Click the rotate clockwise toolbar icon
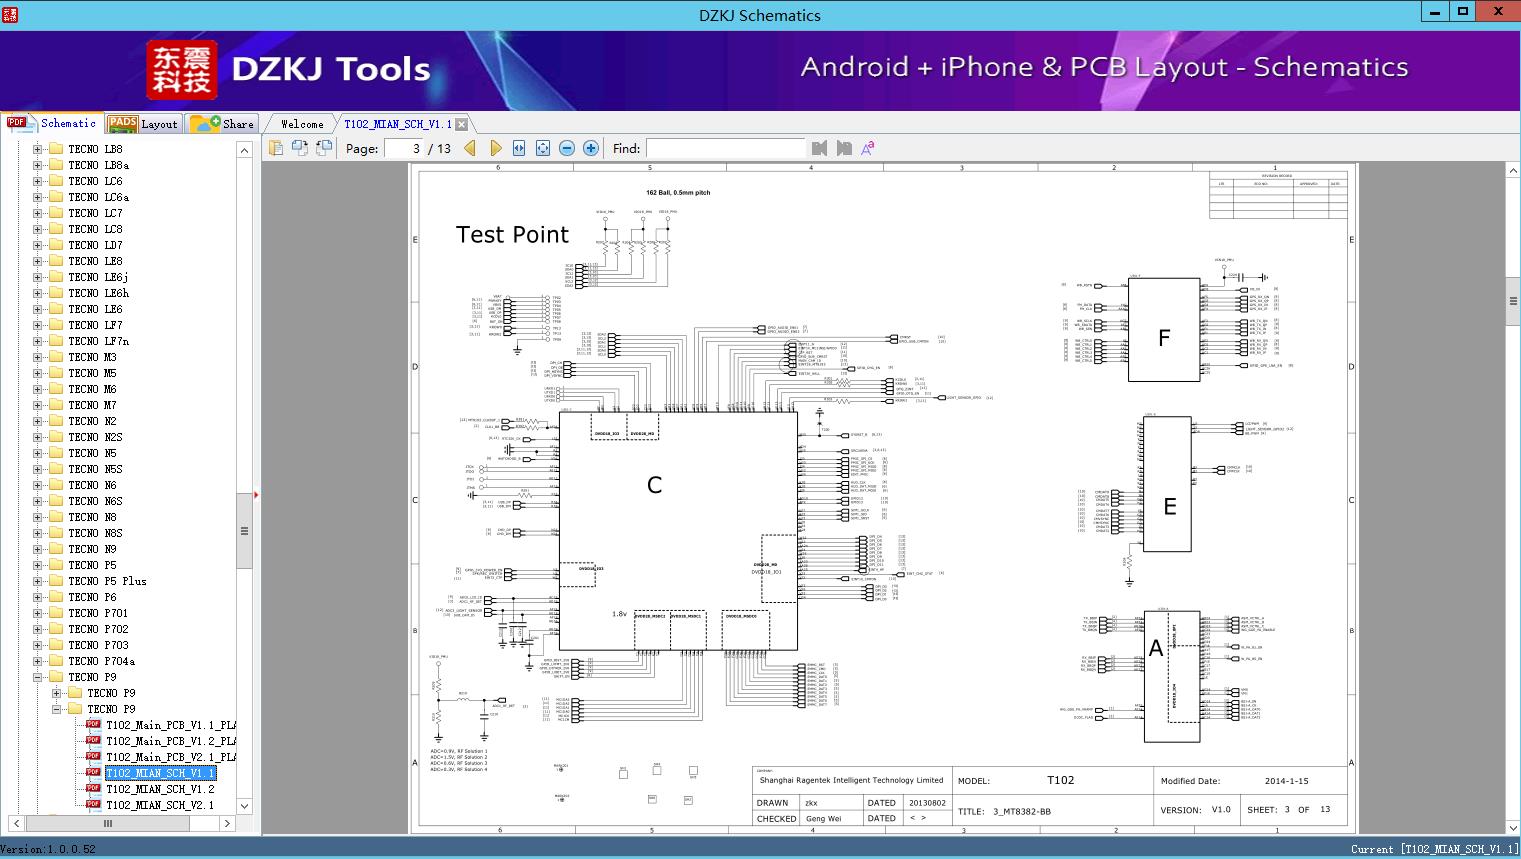 click(x=324, y=148)
